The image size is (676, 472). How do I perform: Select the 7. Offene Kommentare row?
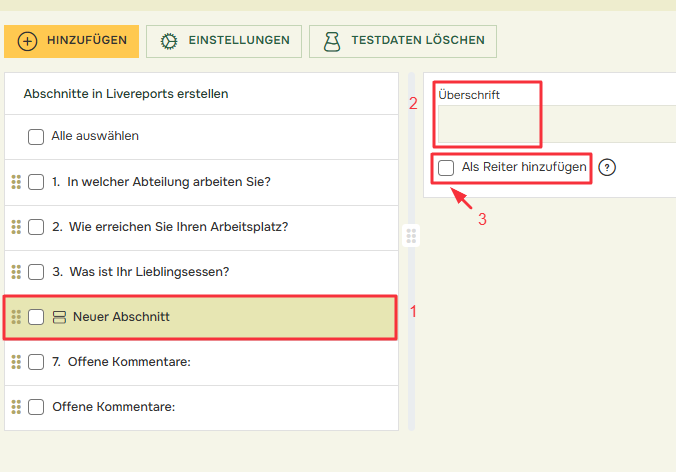(130, 362)
